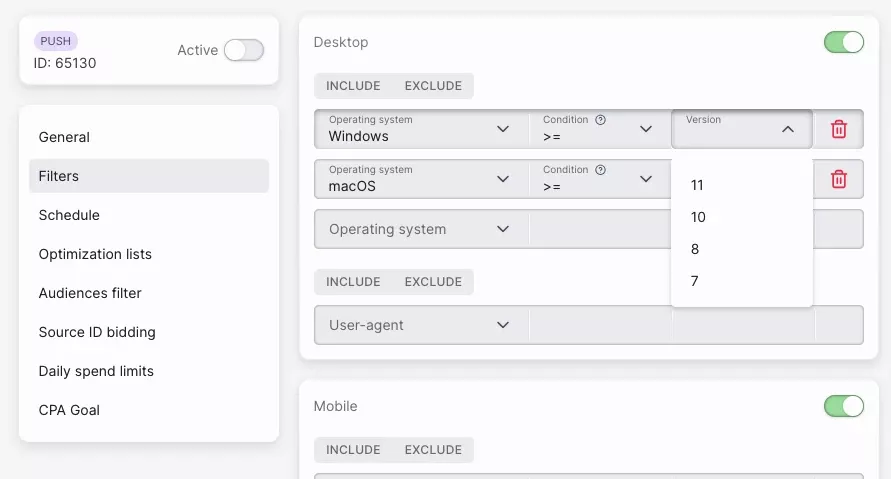Screen dimensions: 891x479
Task: Select the Filters section
Action: pyautogui.click(x=149, y=176)
